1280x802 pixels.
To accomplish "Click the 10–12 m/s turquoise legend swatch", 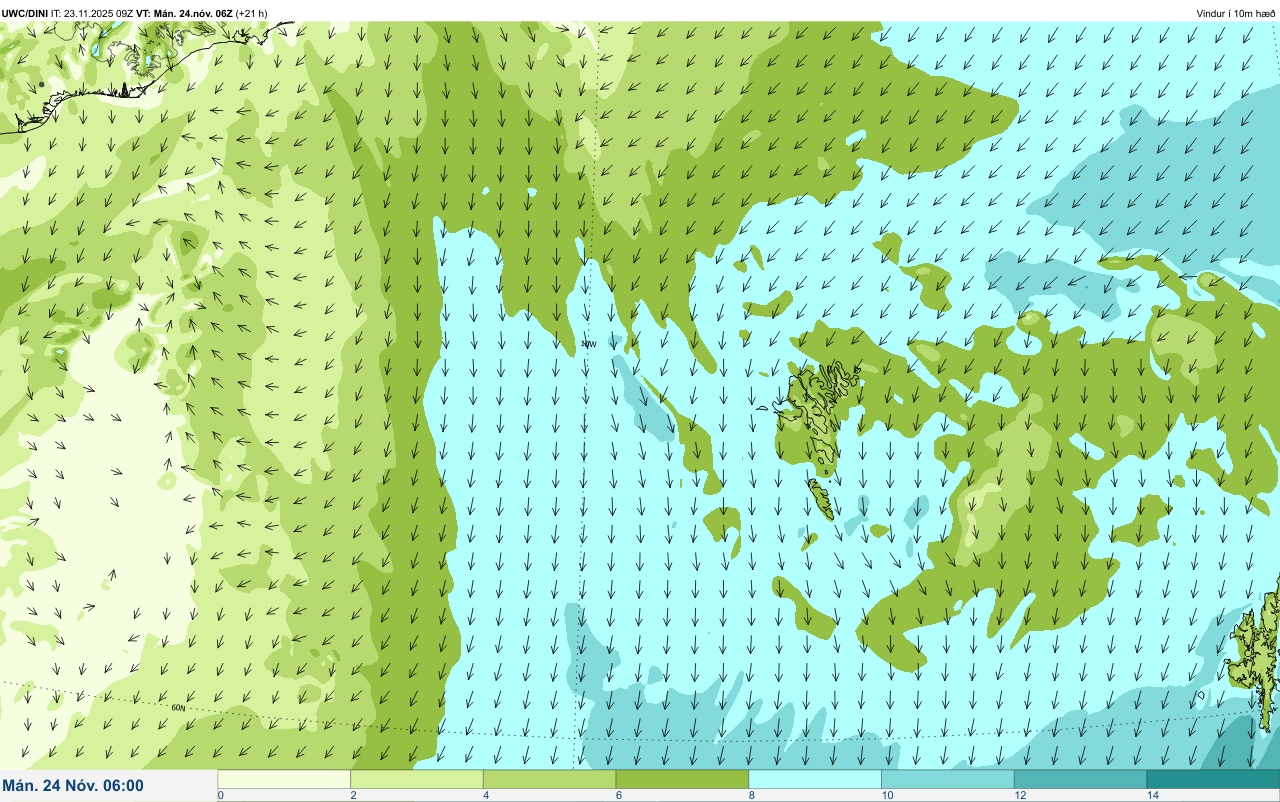I will pos(947,779).
